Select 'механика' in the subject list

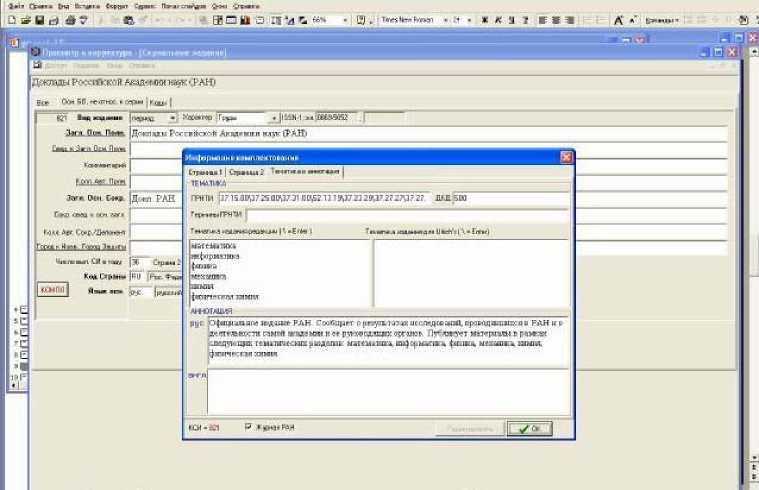[209, 276]
